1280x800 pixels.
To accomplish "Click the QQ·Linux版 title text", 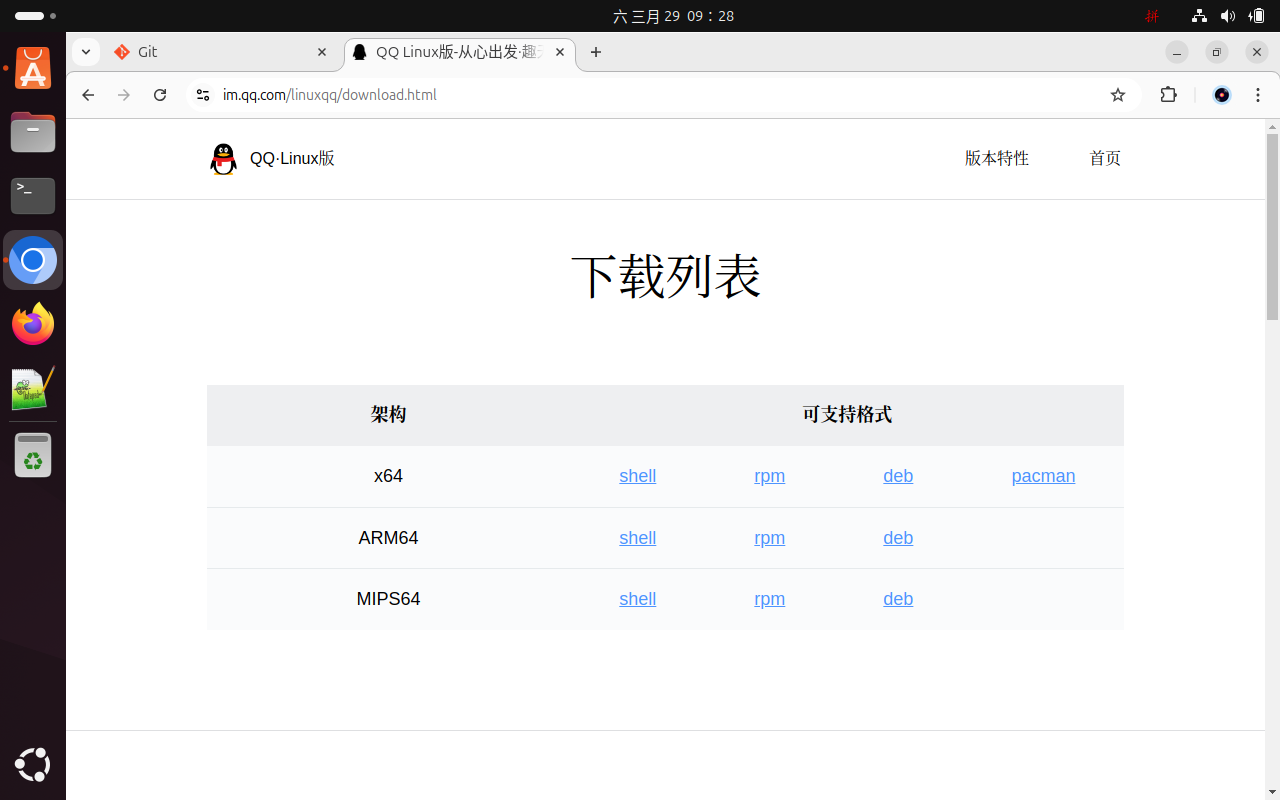I will [292, 158].
